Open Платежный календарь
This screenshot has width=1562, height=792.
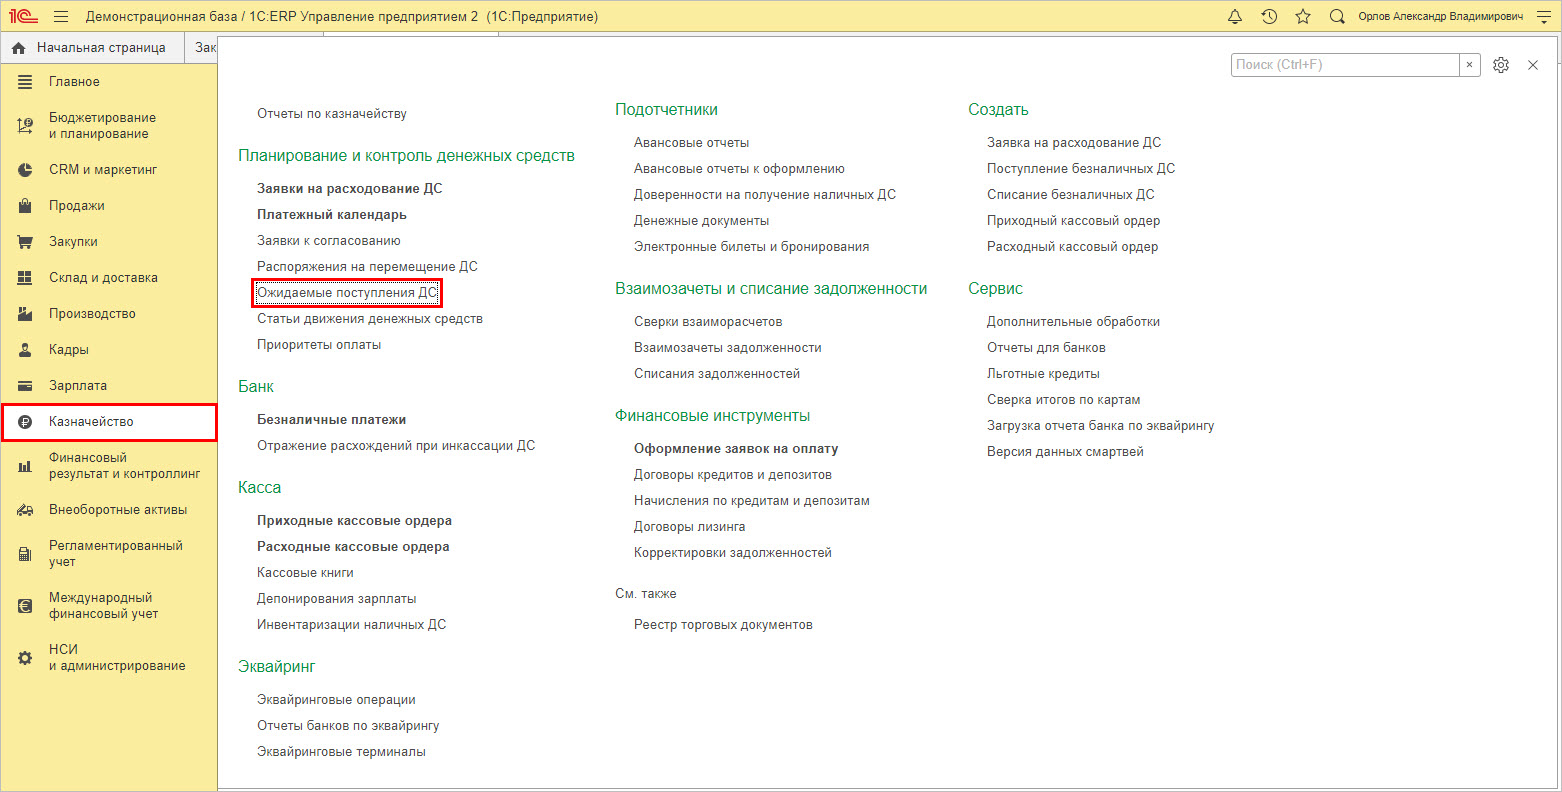pyautogui.click(x=332, y=214)
